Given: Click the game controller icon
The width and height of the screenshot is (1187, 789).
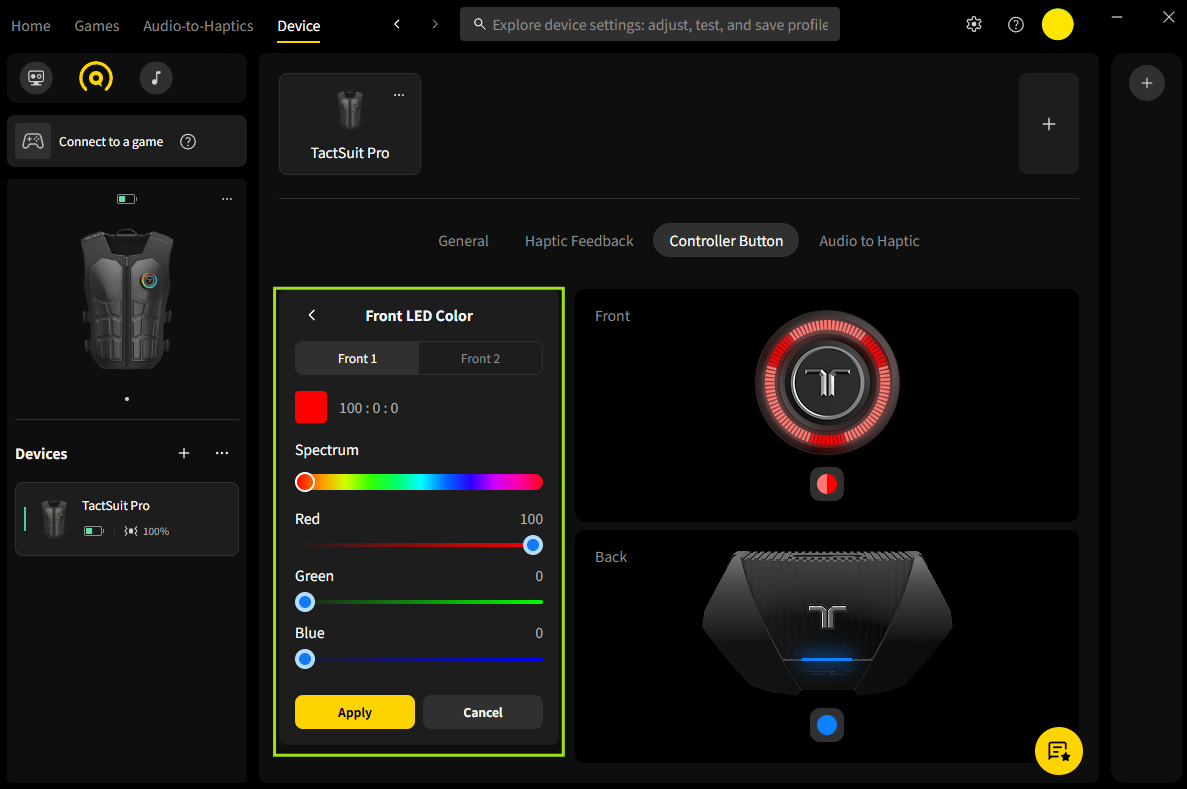Looking at the screenshot, I should [x=33, y=142].
